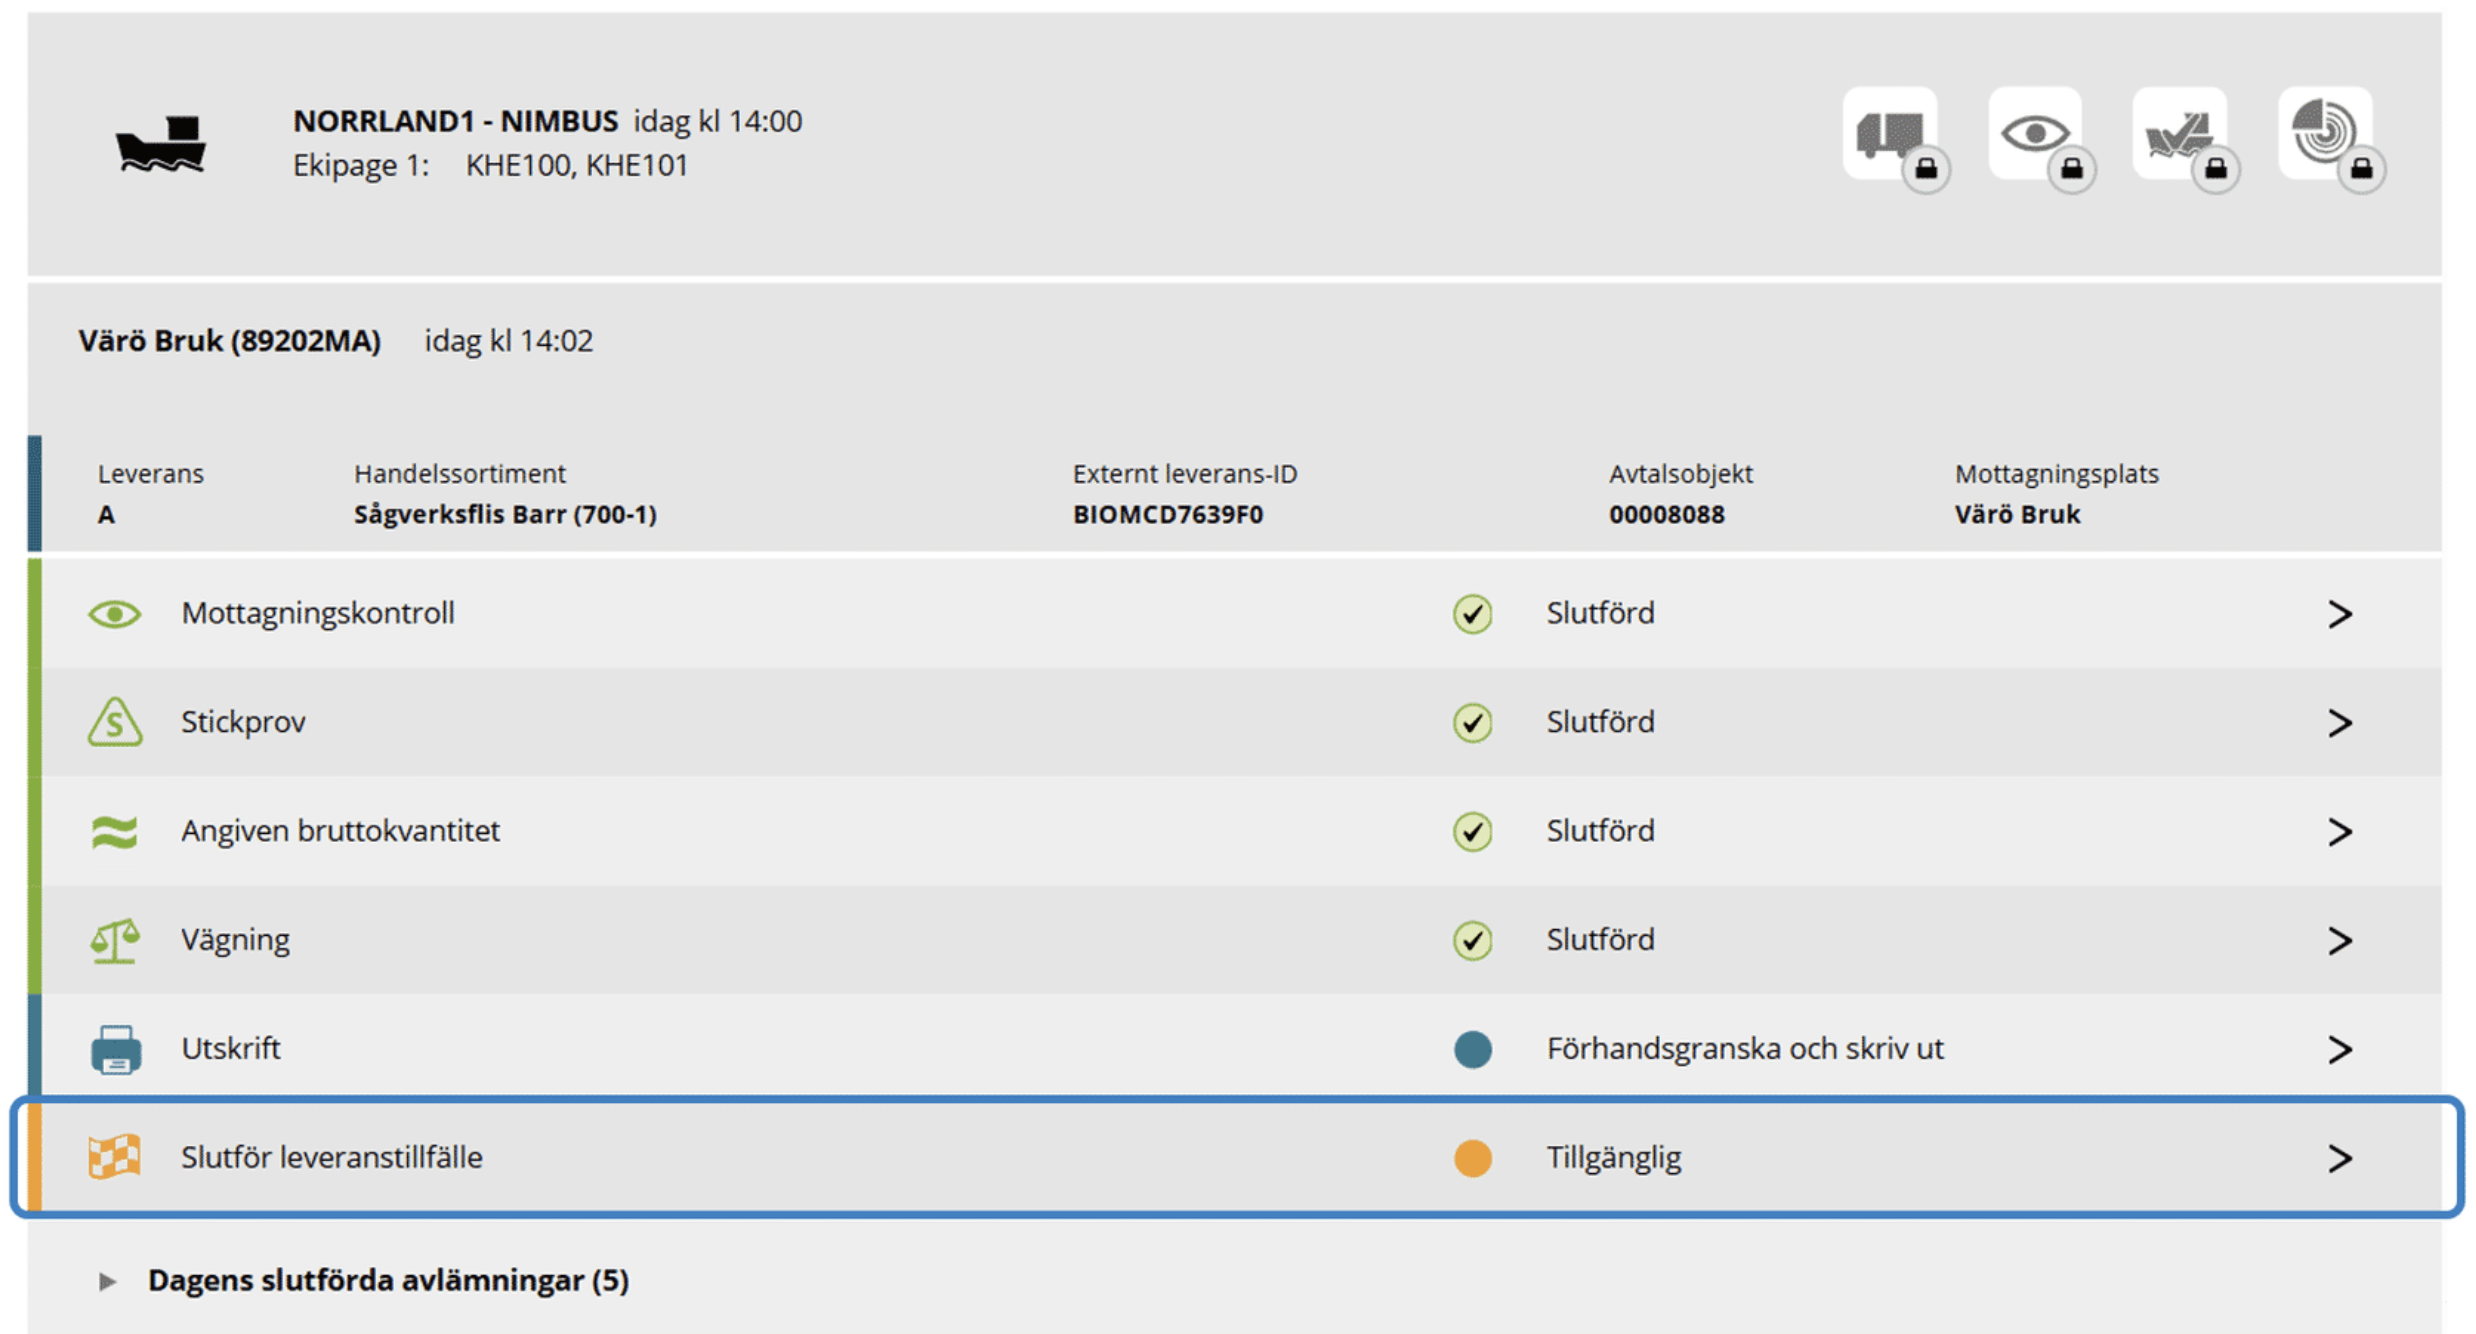The image size is (2476, 1334).
Task: Click the Stickprov completed checkmark
Action: tap(1472, 722)
